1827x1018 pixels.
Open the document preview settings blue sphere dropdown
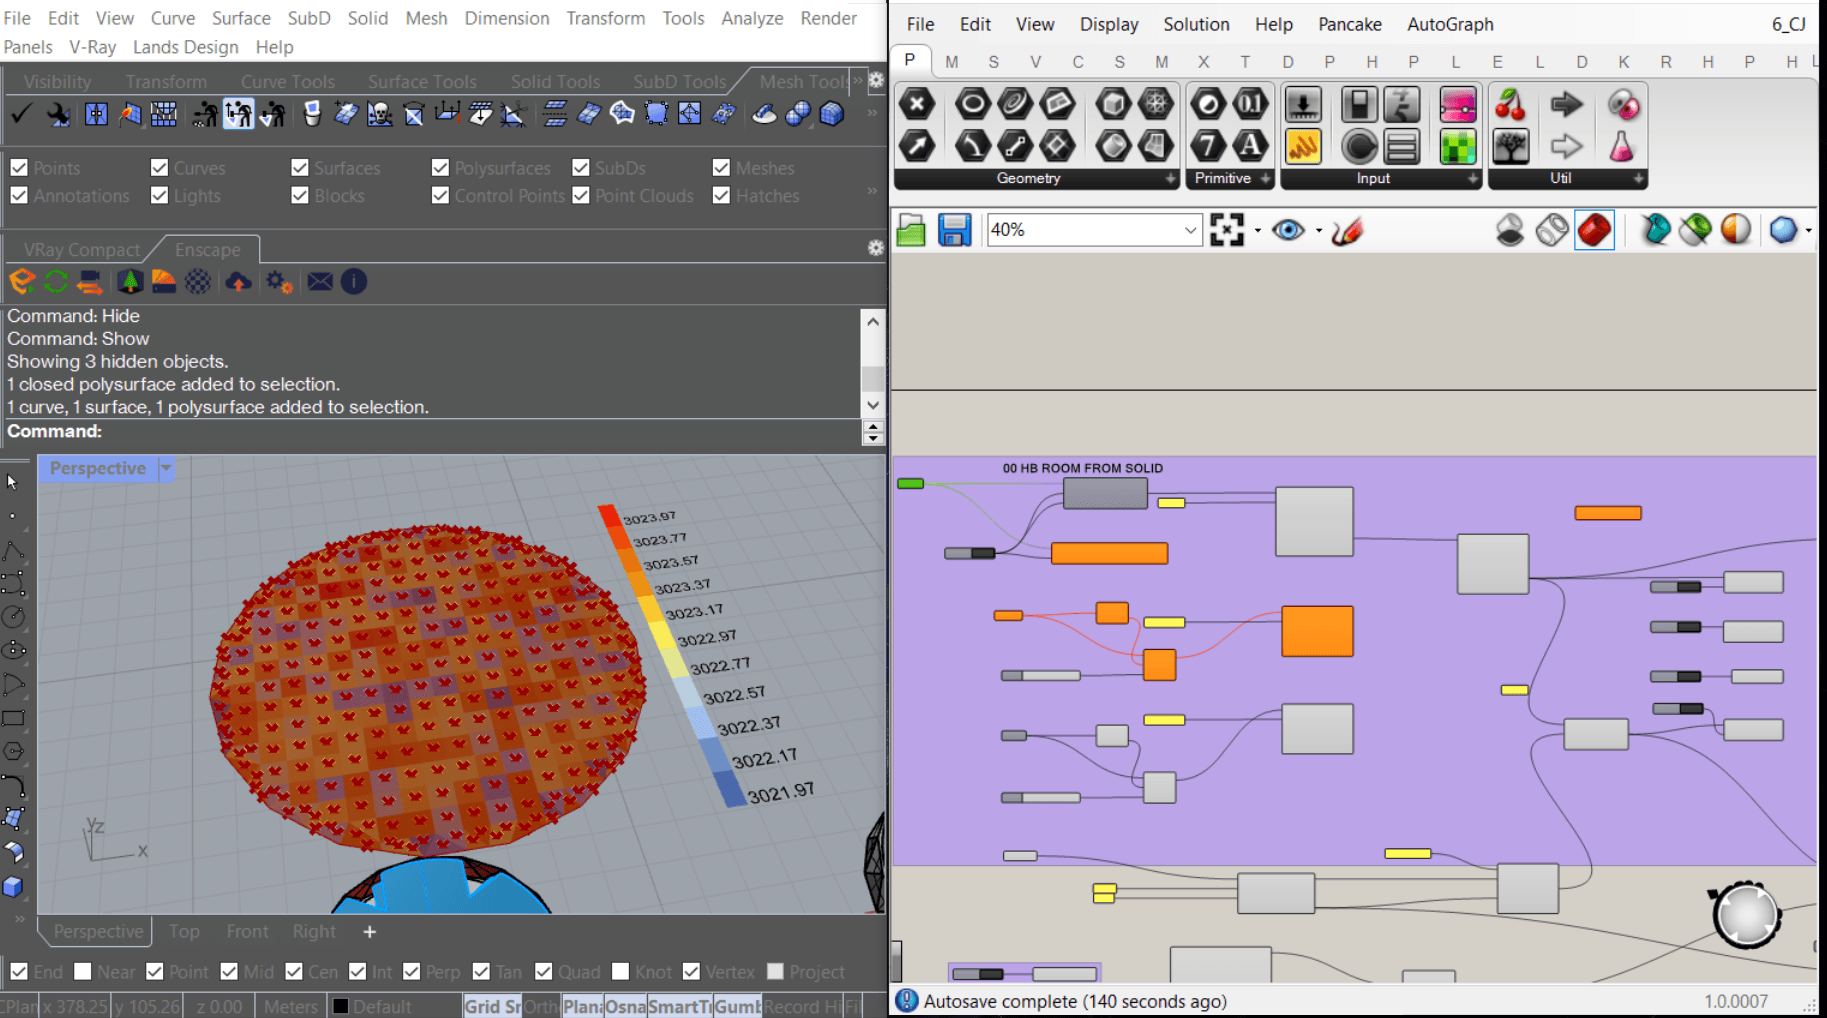(x=1808, y=231)
